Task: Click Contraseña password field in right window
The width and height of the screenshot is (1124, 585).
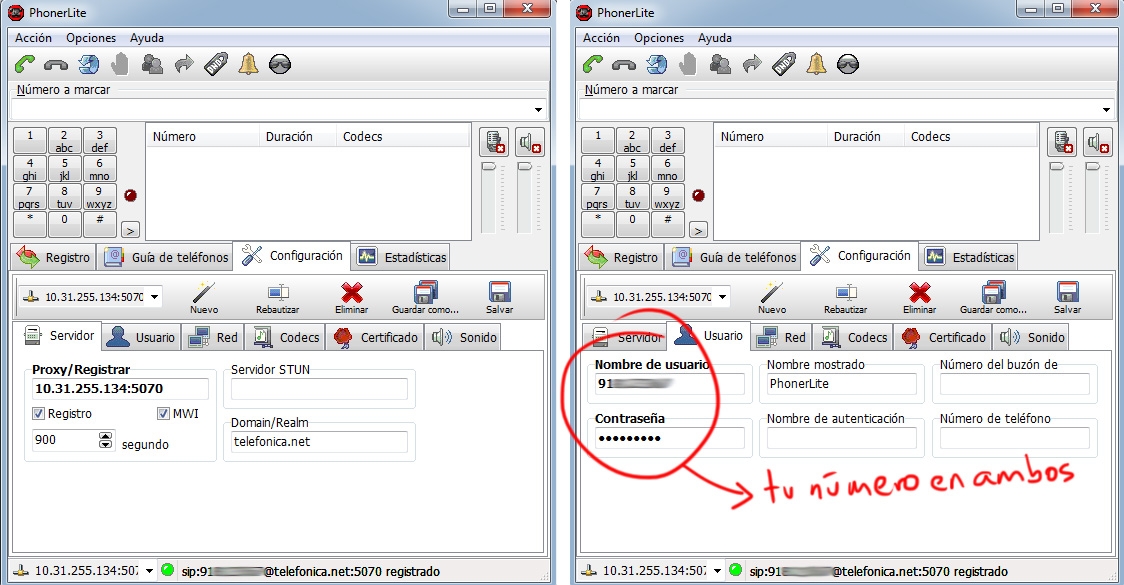Action: pos(670,438)
